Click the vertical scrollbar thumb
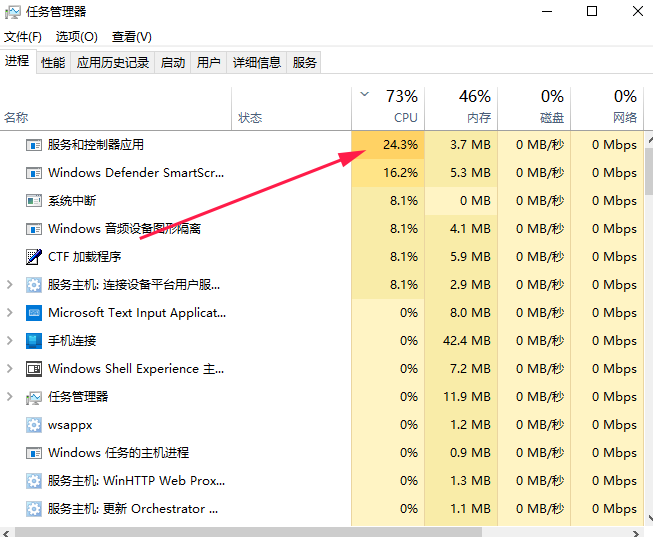 [649, 171]
